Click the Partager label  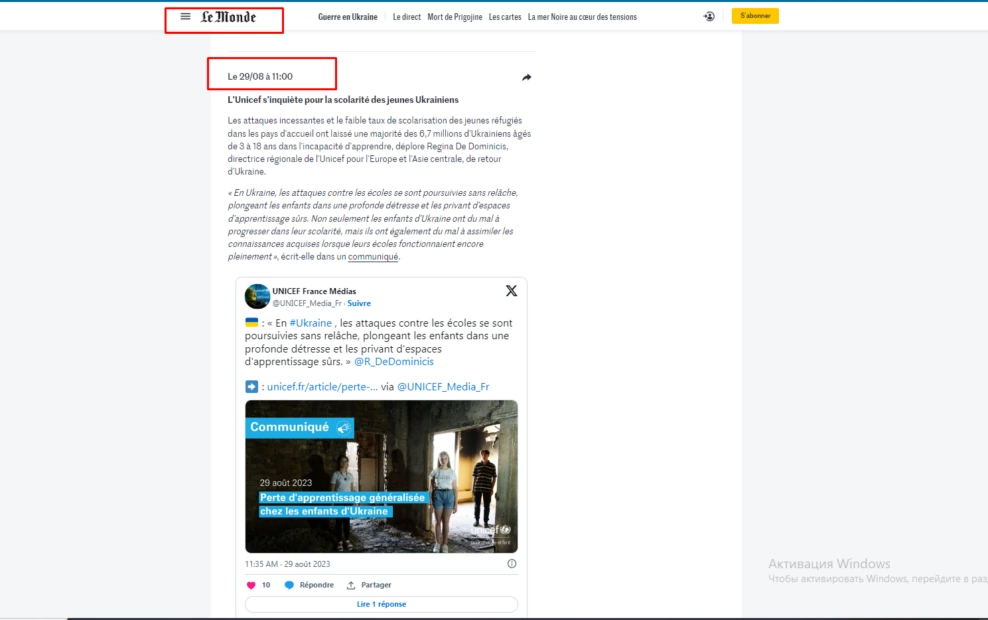click(376, 585)
